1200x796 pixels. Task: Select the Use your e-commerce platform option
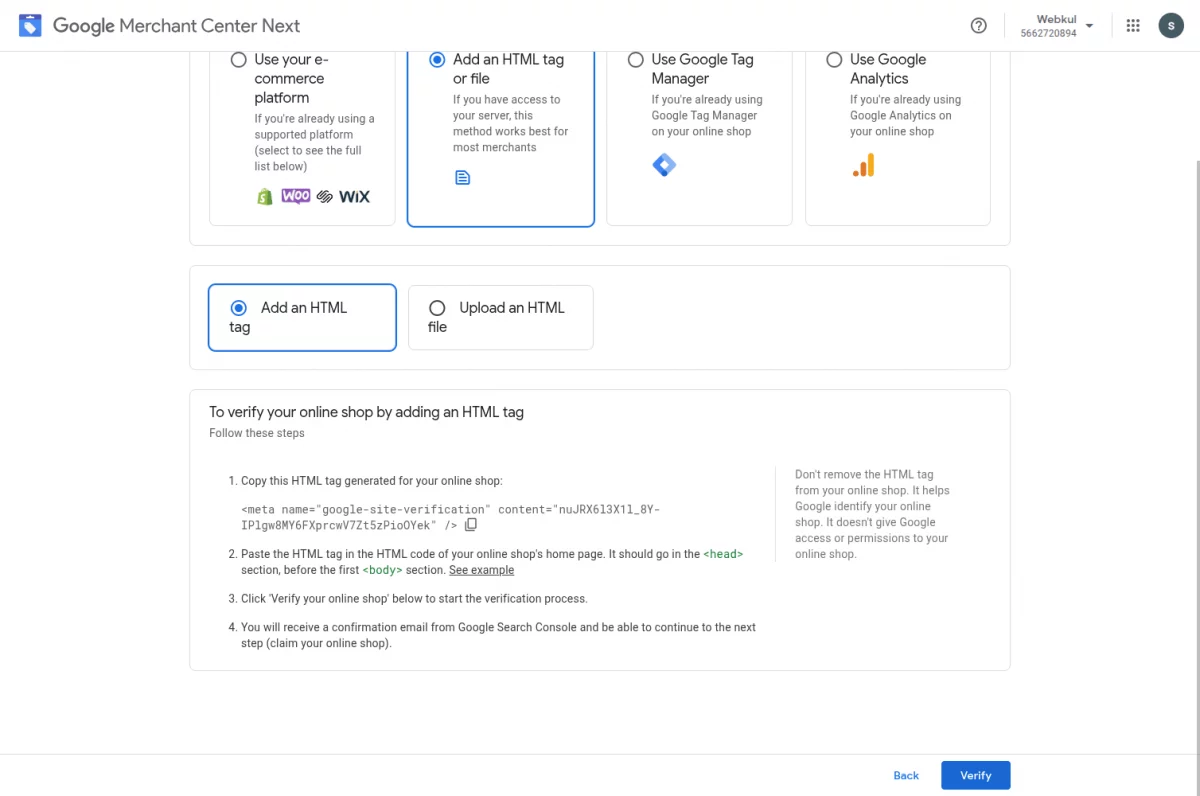pyautogui.click(x=238, y=59)
